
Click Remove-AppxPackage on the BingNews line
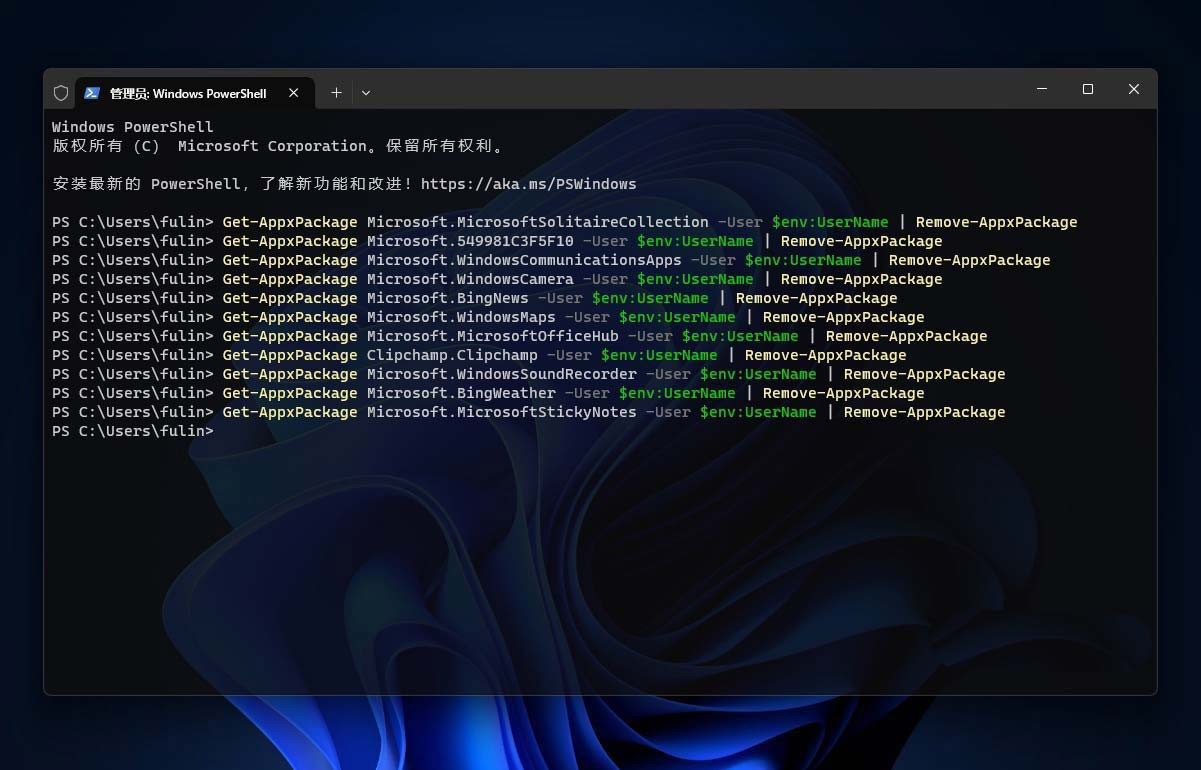click(x=816, y=297)
